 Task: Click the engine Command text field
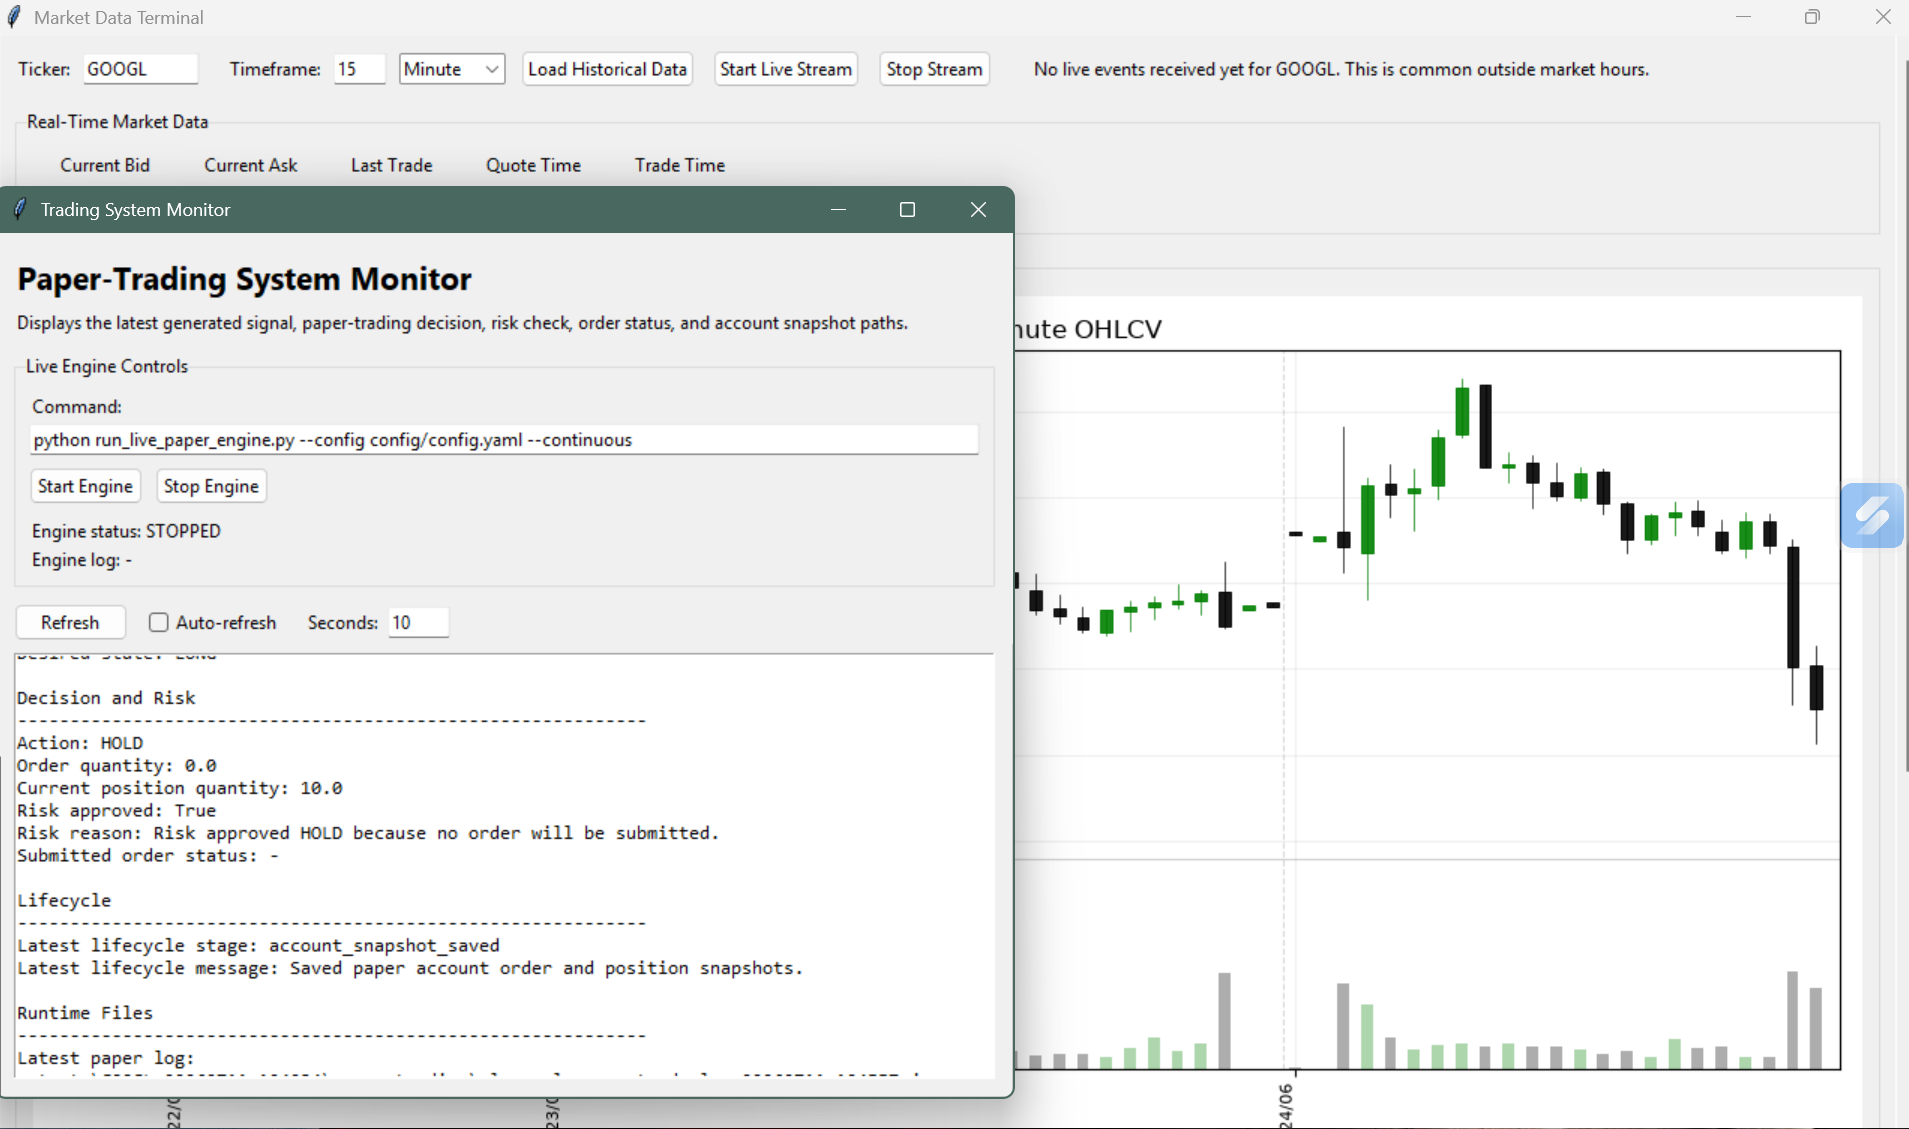tap(504, 440)
